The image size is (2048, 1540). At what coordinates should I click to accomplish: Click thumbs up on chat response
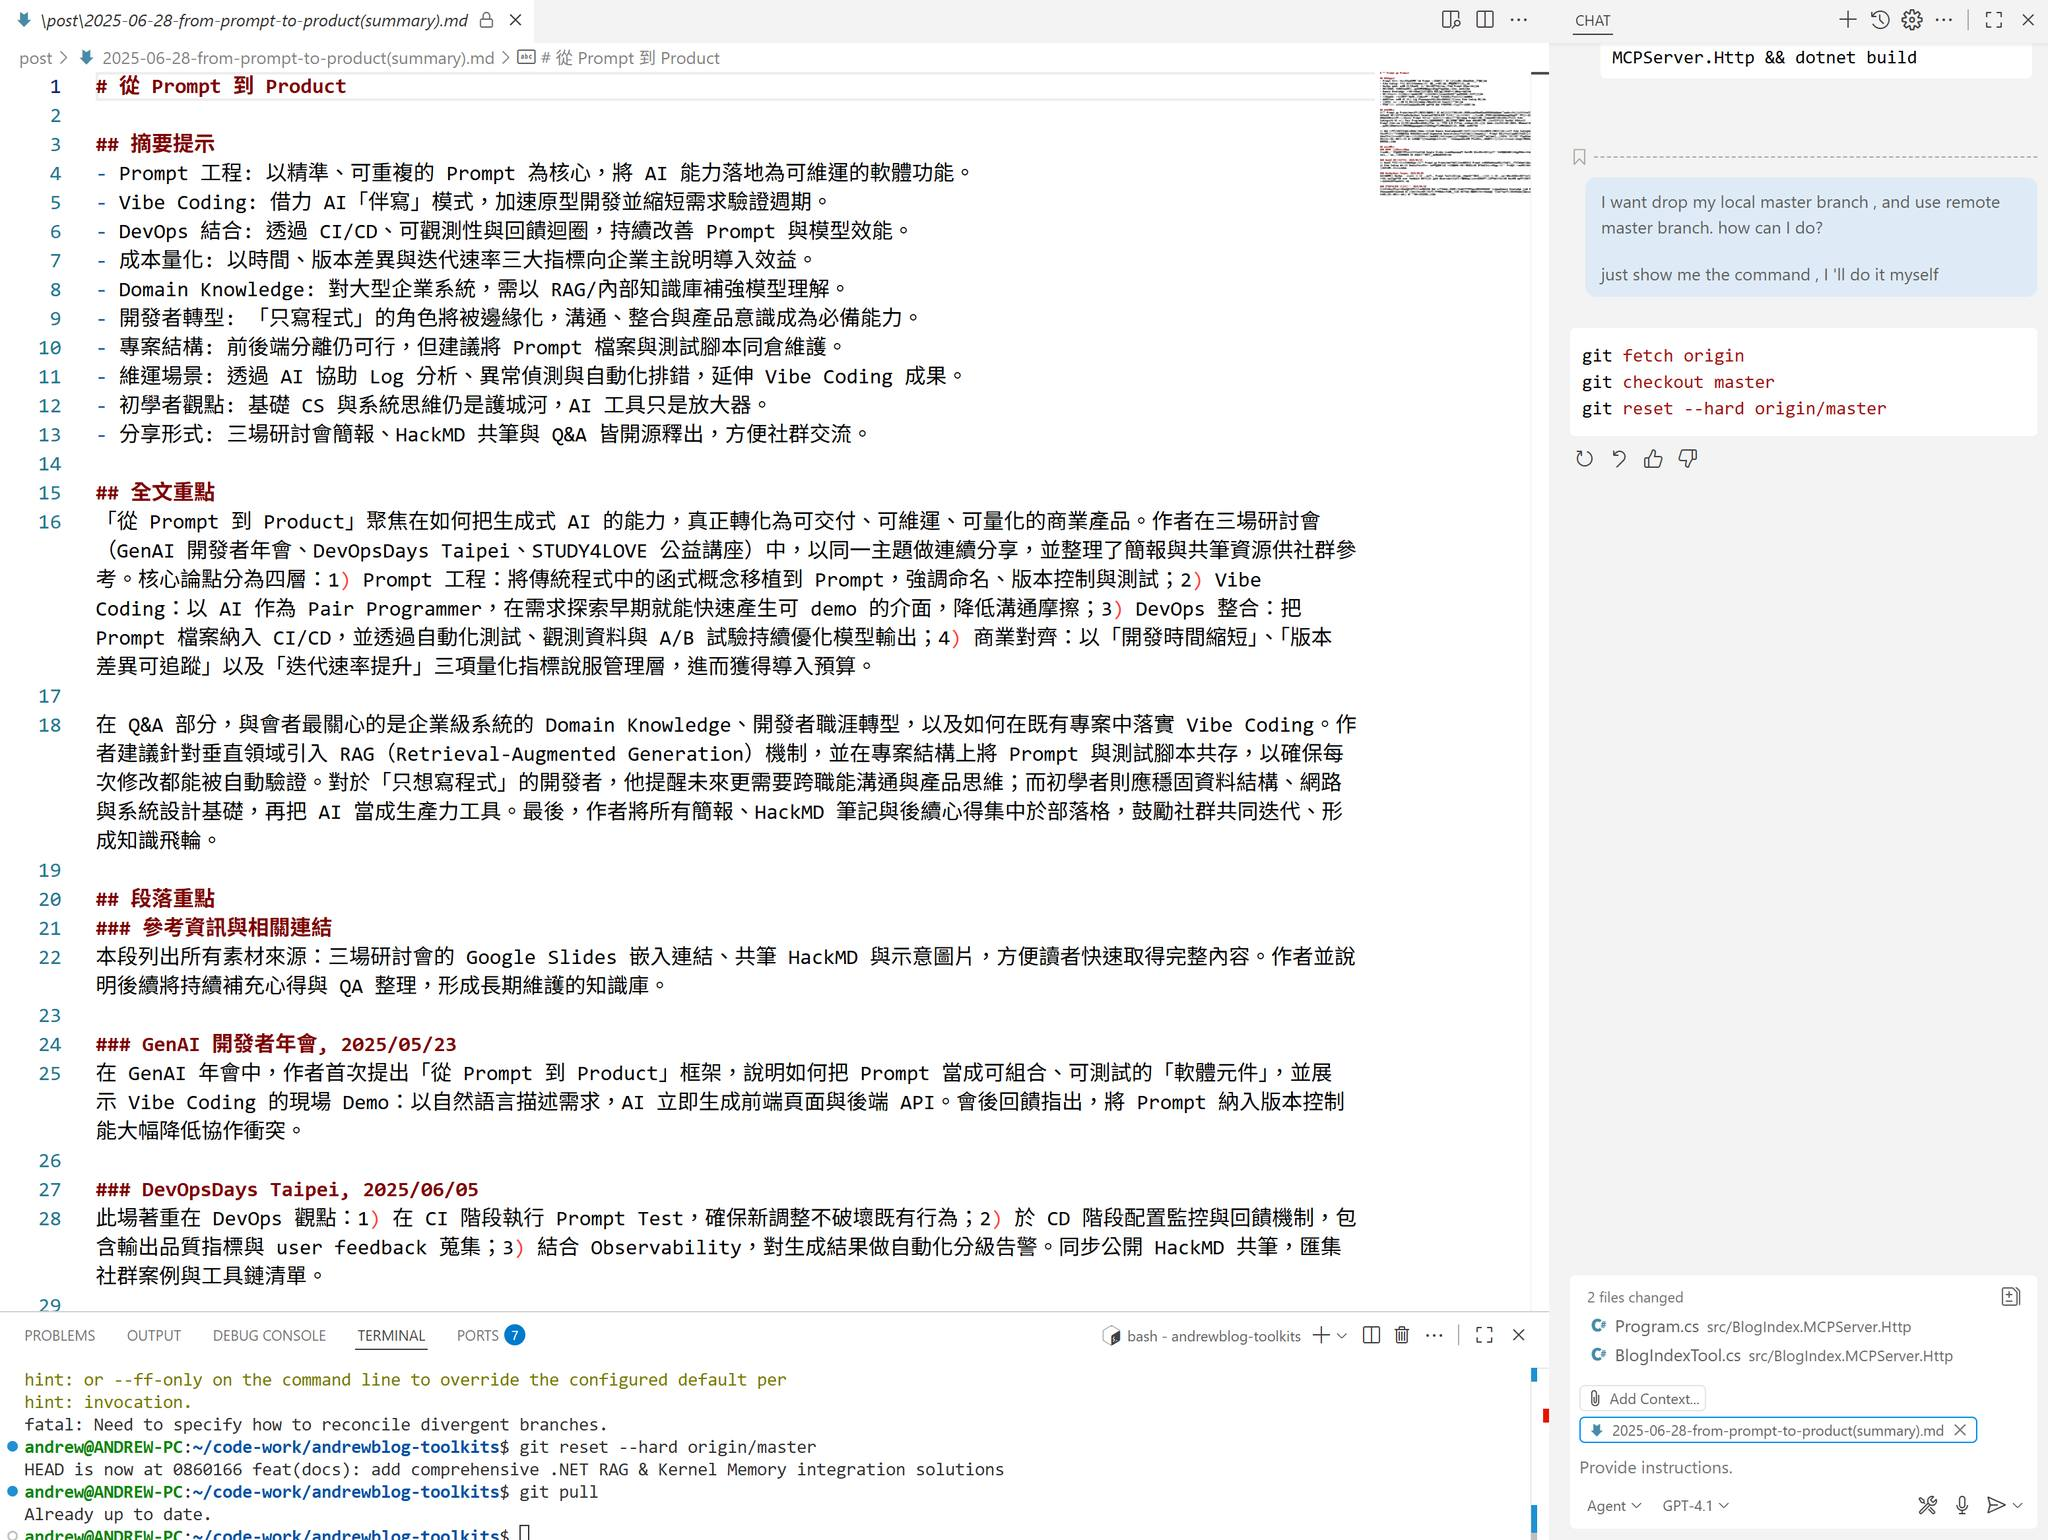point(1653,459)
